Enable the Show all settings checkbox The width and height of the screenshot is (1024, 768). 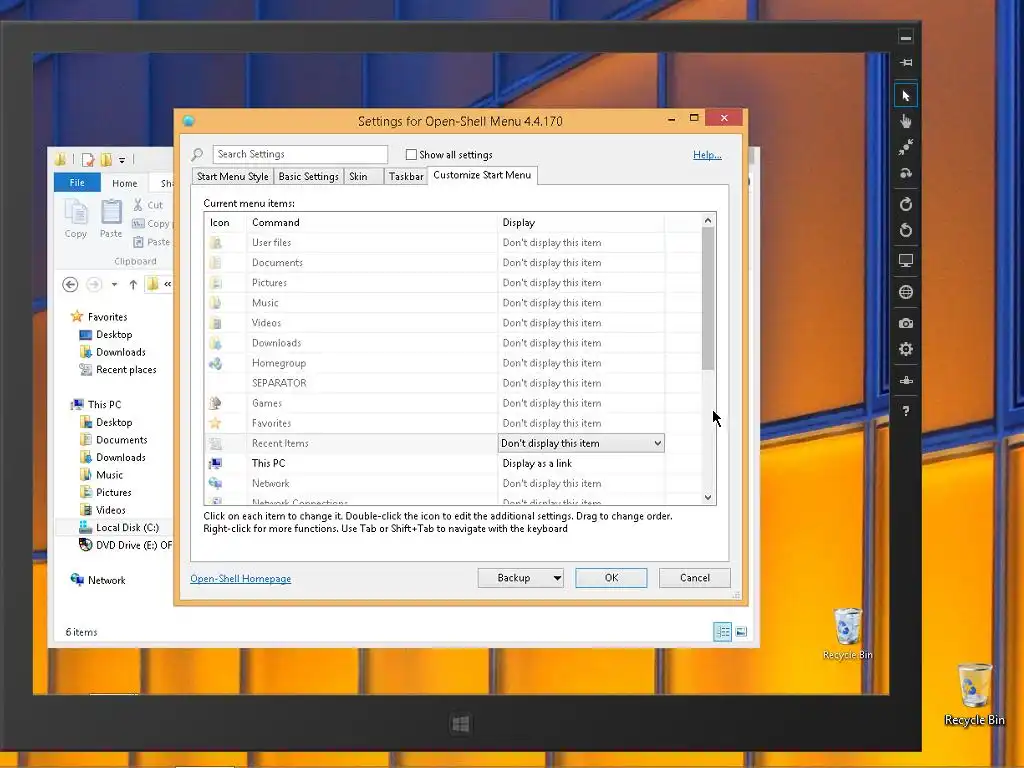pyautogui.click(x=411, y=155)
